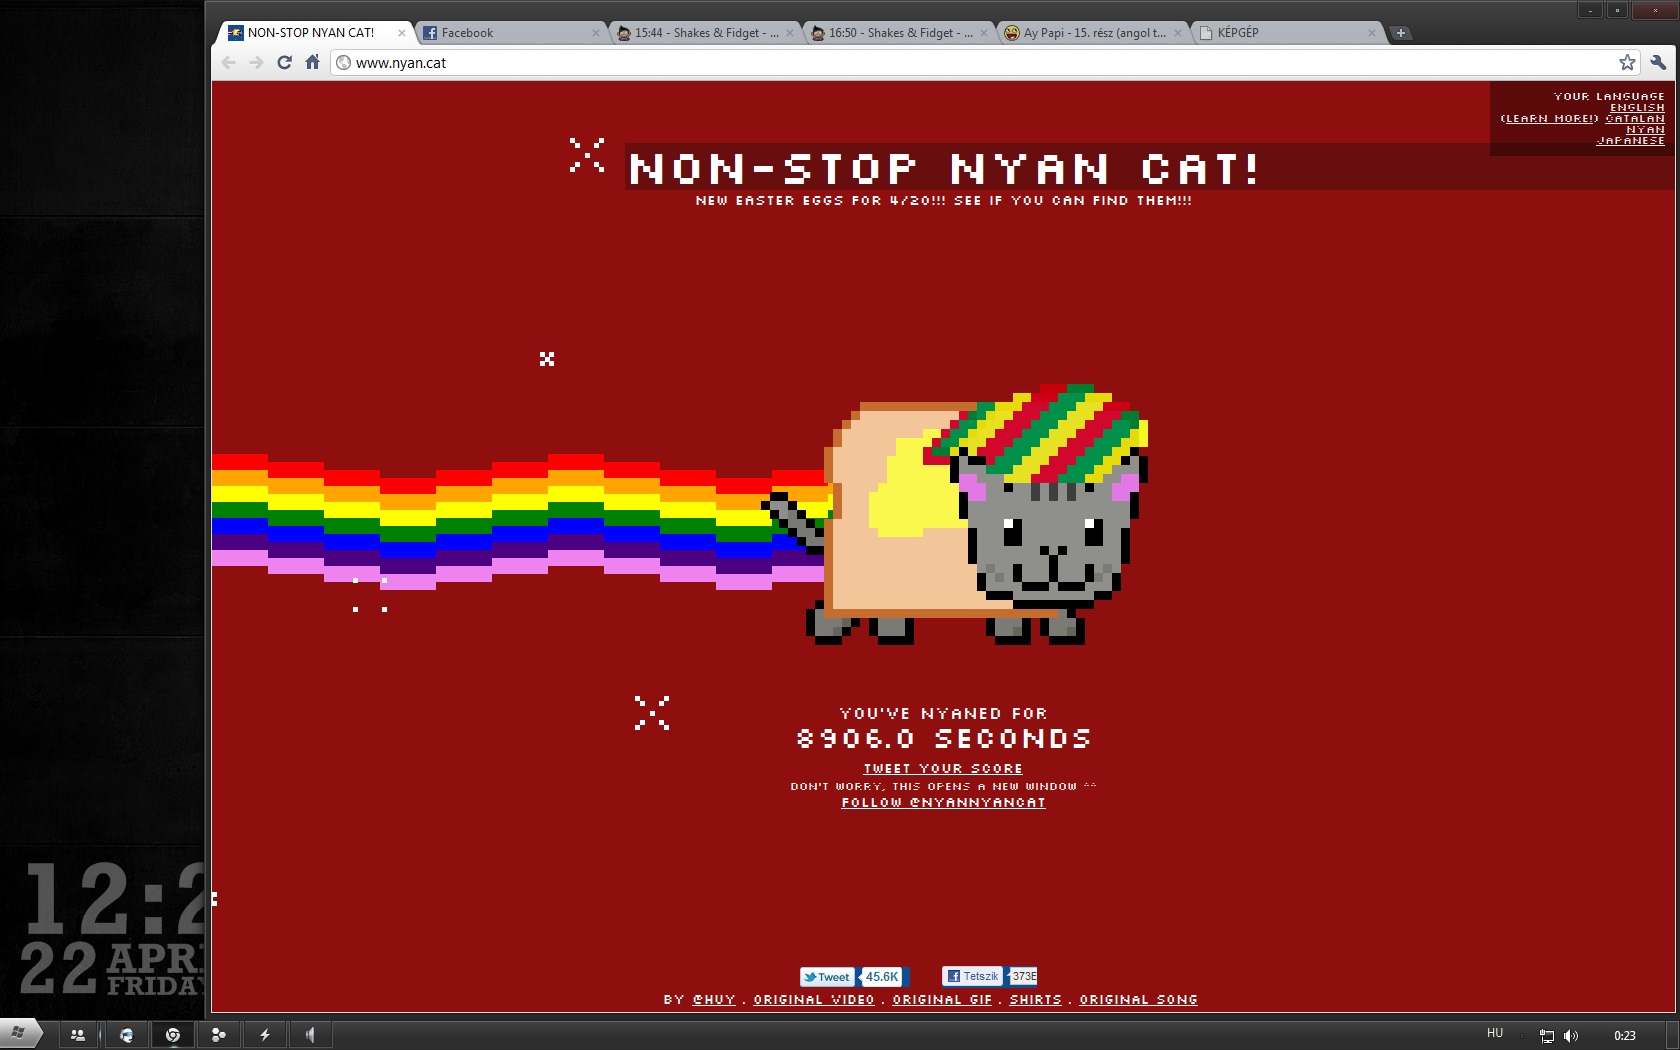Open a new tab with plus button
Viewport: 1680px width, 1050px height.
click(x=1400, y=33)
